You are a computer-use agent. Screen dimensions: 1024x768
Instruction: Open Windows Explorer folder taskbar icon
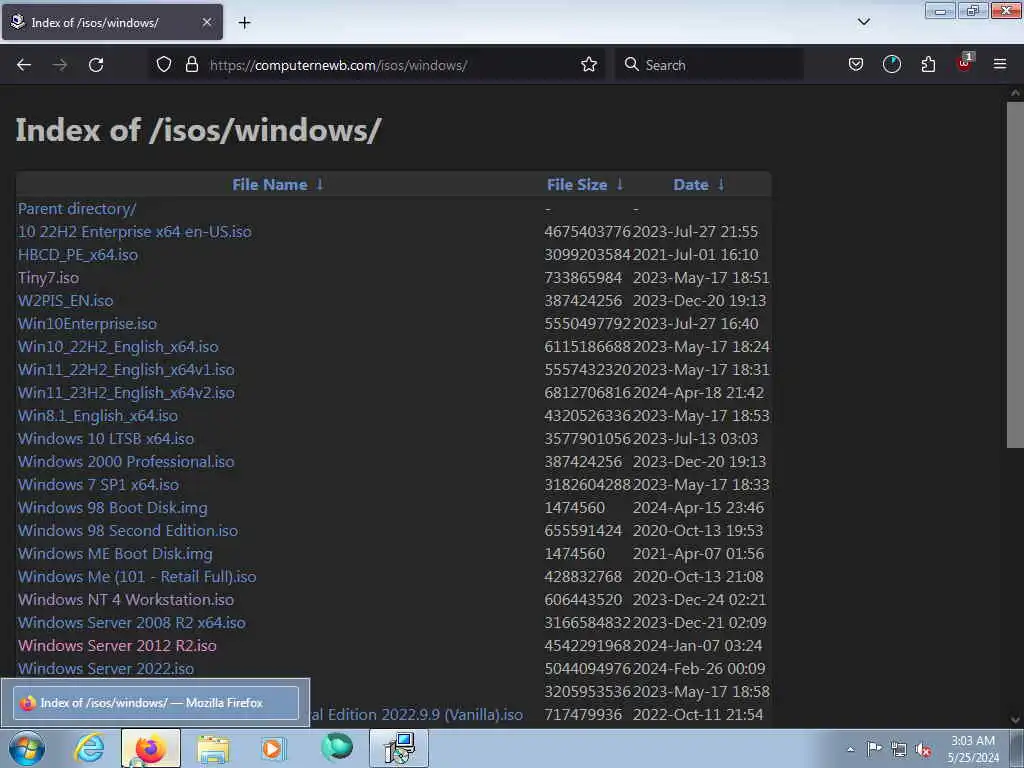click(213, 749)
